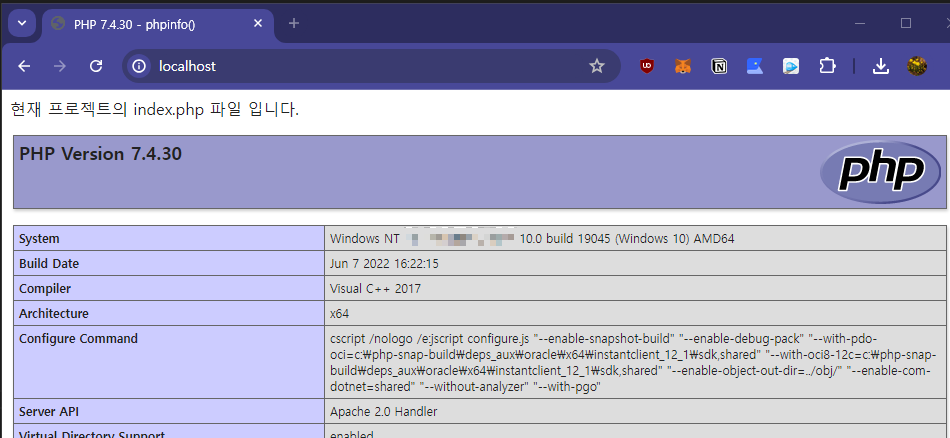Select the Windows NT system value

click(532, 239)
